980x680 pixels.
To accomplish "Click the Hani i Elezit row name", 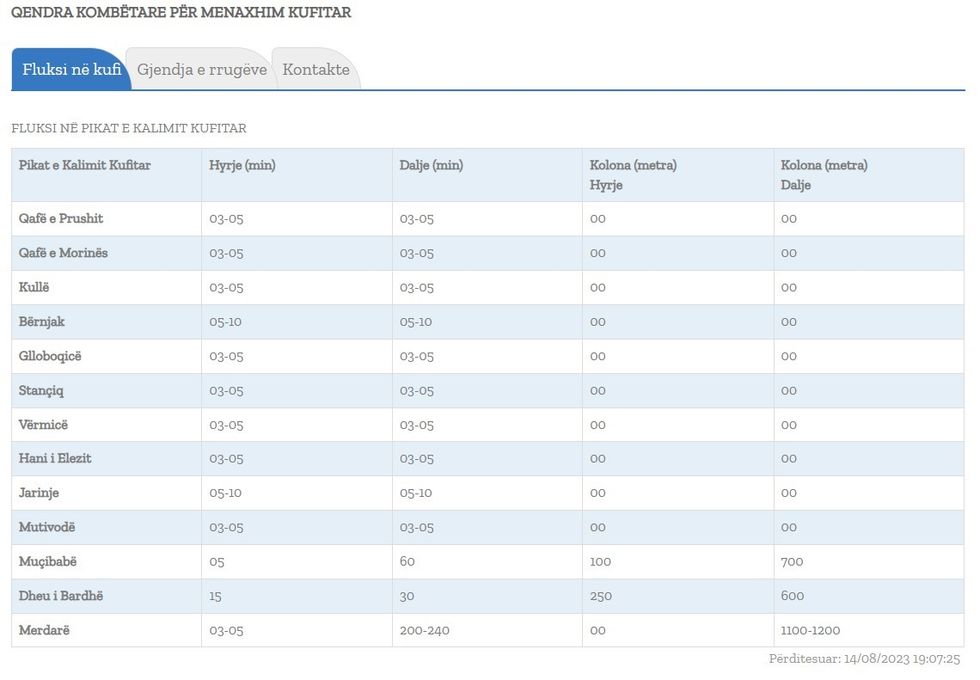I will click(x=55, y=459).
